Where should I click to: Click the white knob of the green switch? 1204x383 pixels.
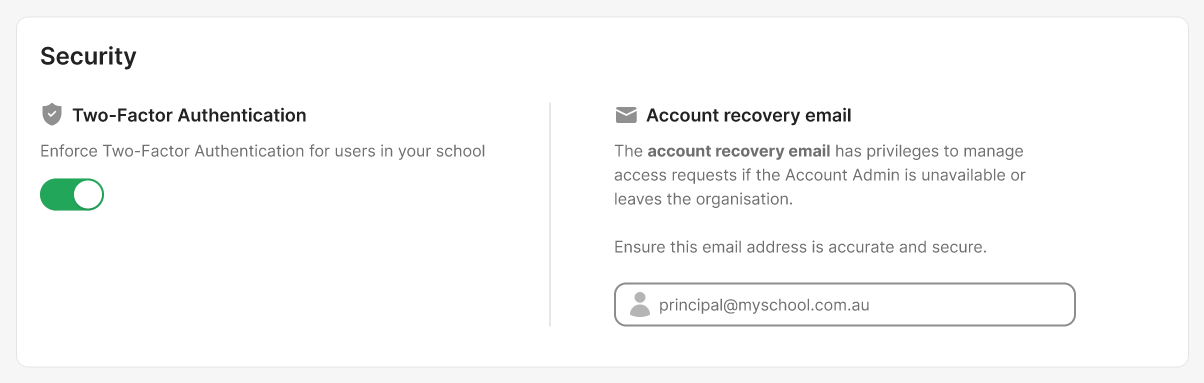click(x=88, y=194)
